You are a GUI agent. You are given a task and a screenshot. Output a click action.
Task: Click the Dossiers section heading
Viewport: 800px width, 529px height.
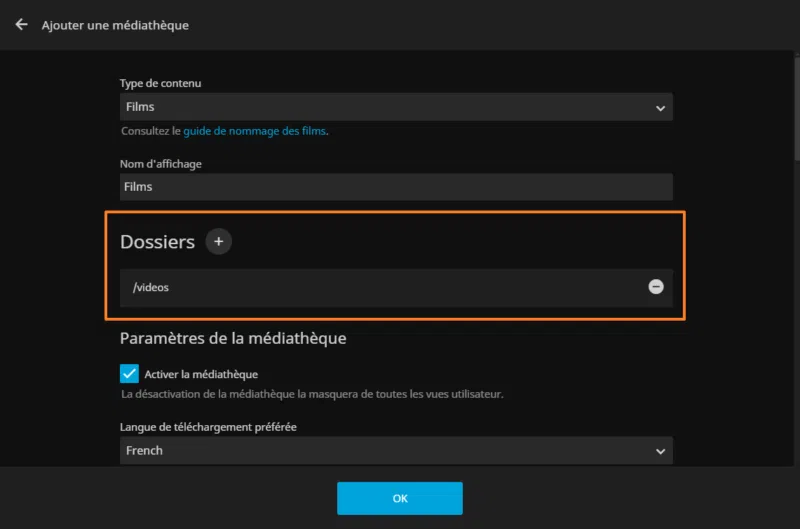[x=157, y=241]
